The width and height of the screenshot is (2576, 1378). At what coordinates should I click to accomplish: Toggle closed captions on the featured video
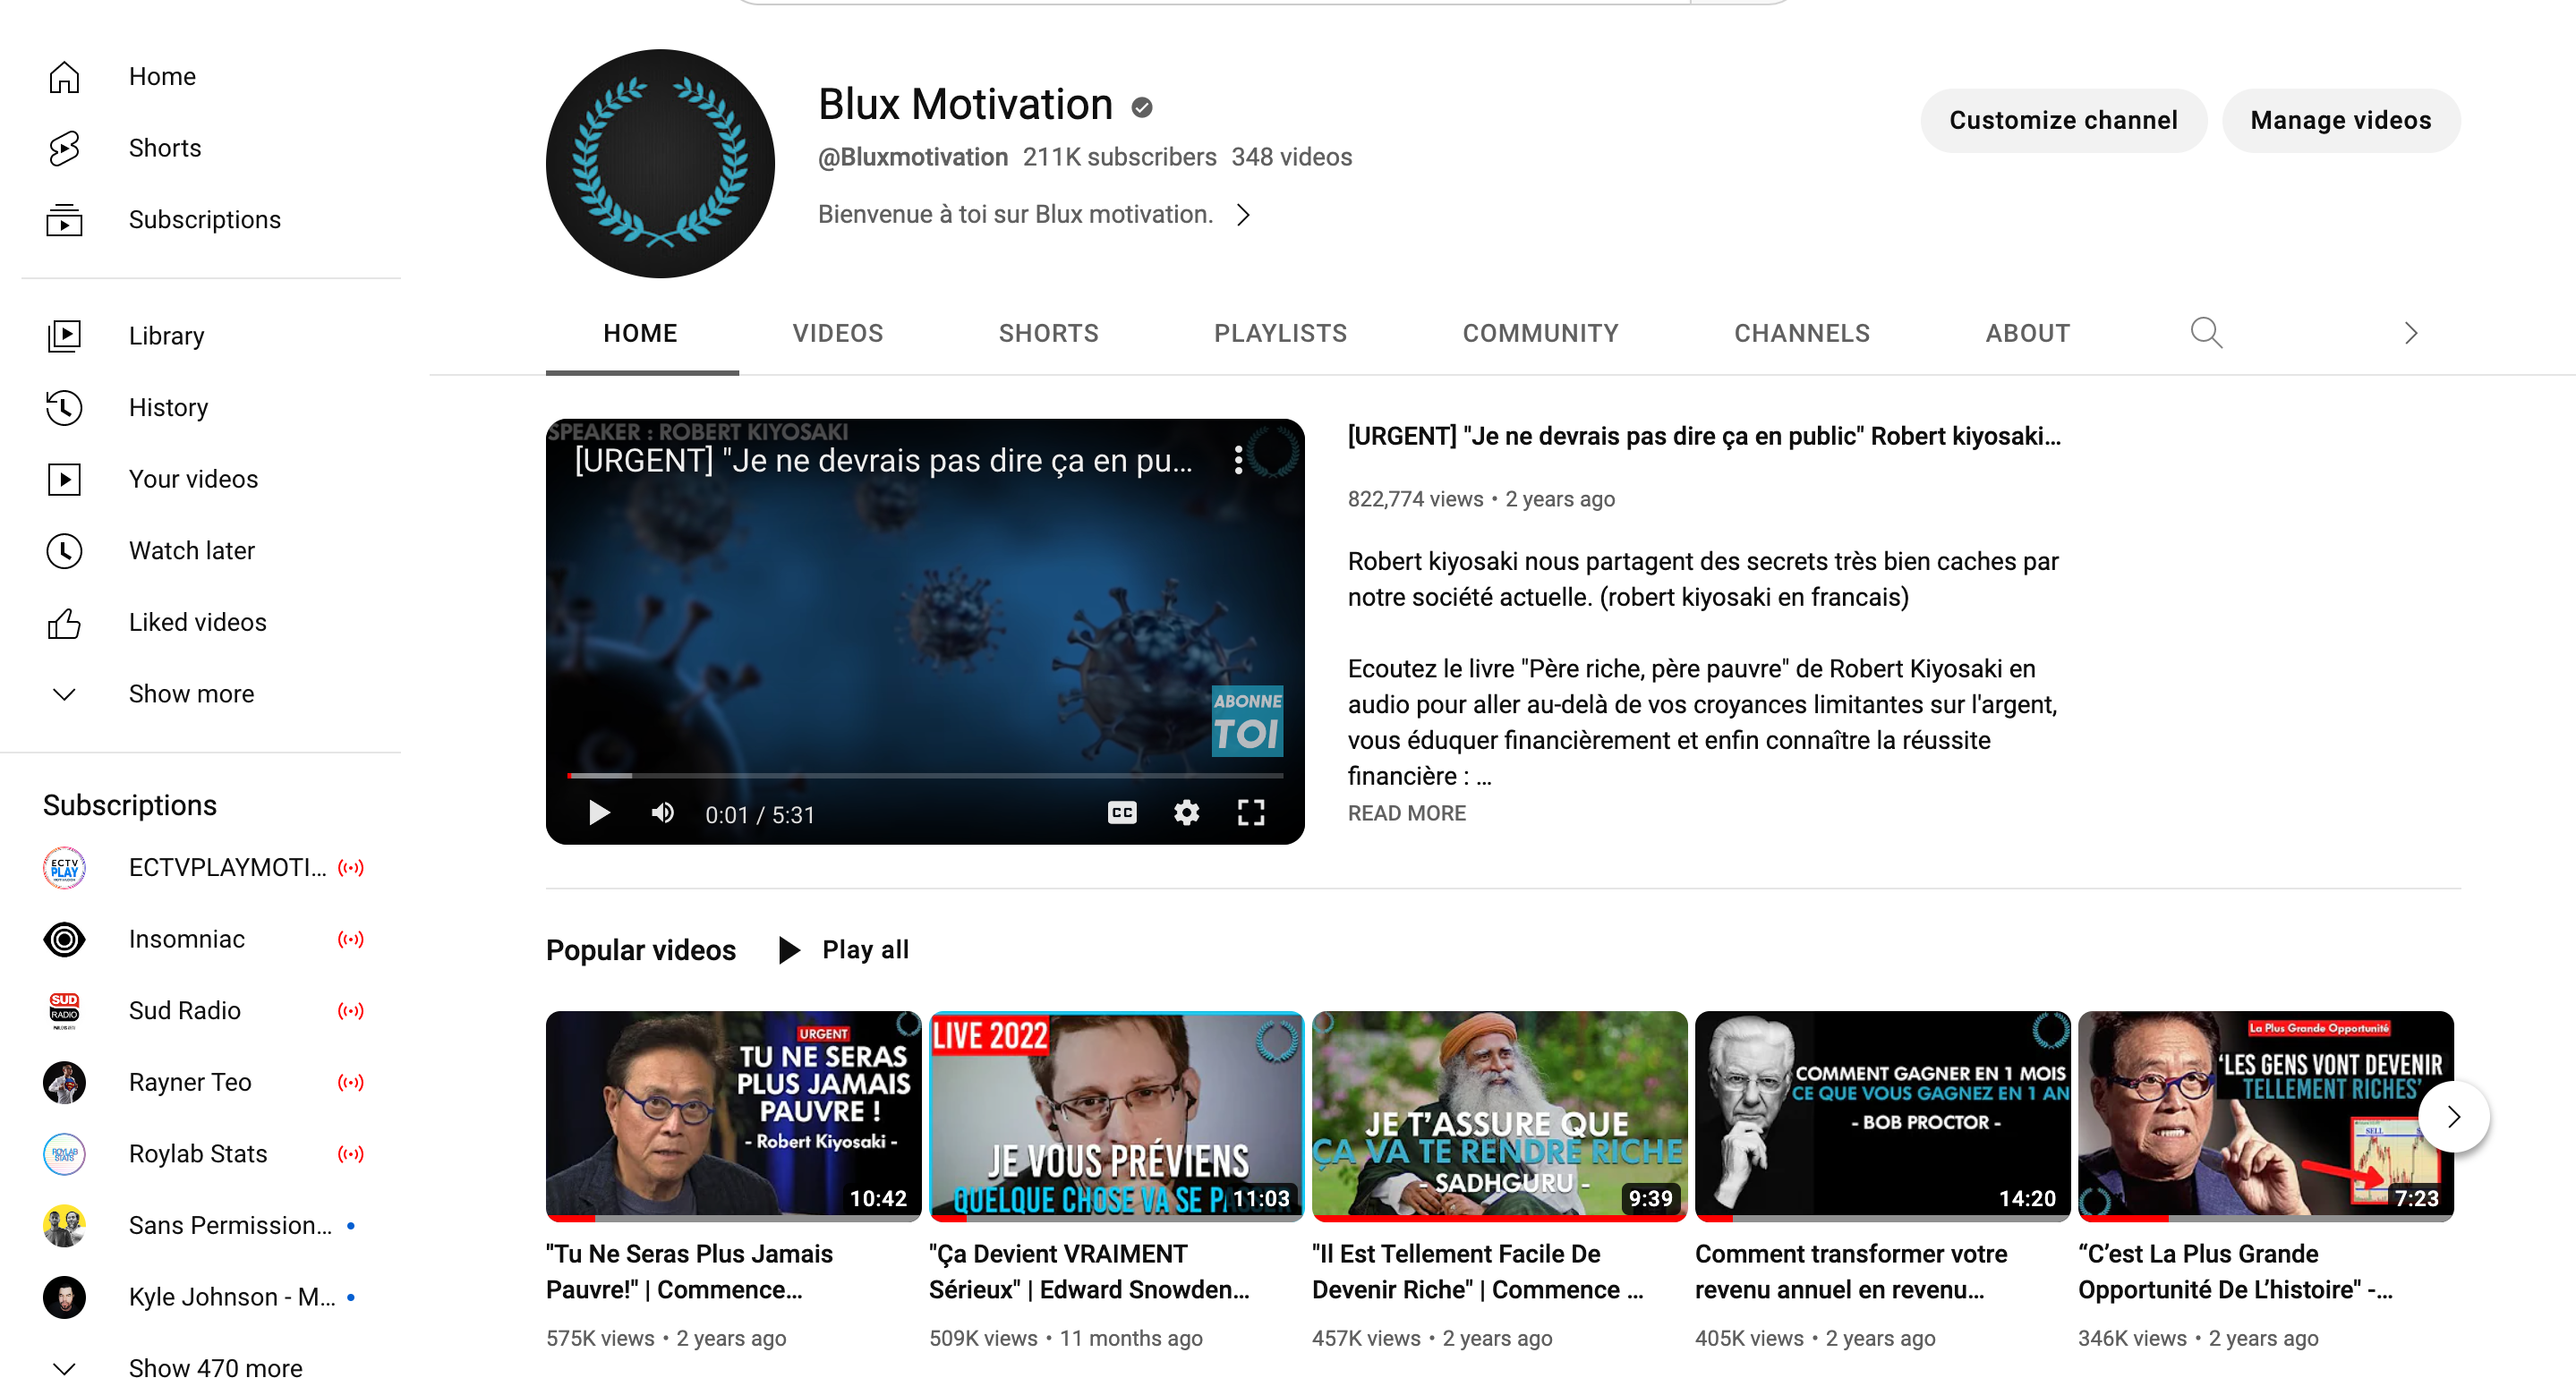[x=1122, y=813]
